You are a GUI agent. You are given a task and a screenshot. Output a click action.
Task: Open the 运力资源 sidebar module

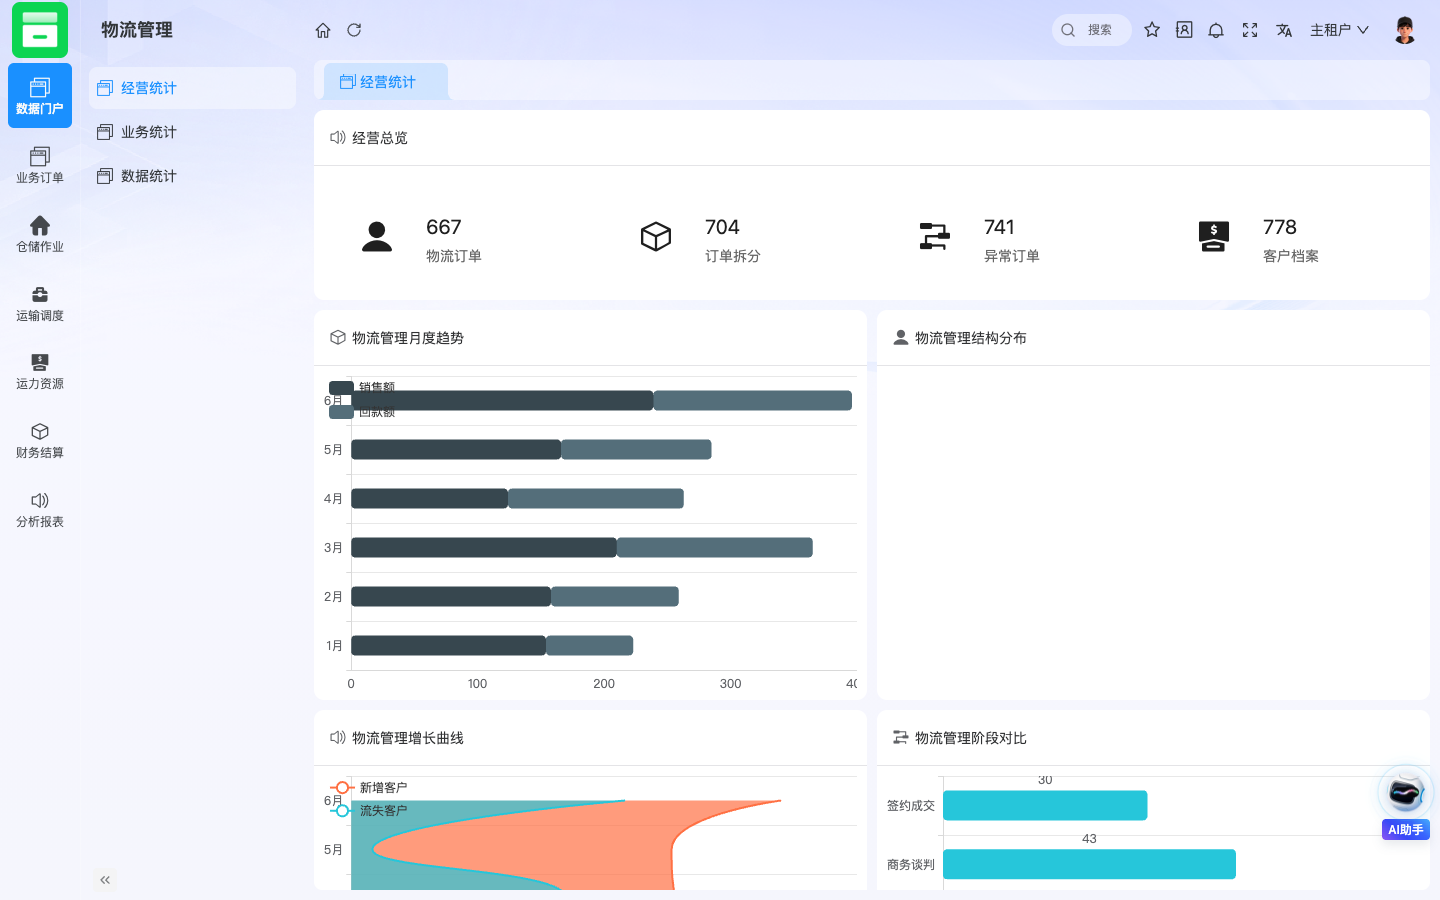pyautogui.click(x=40, y=371)
